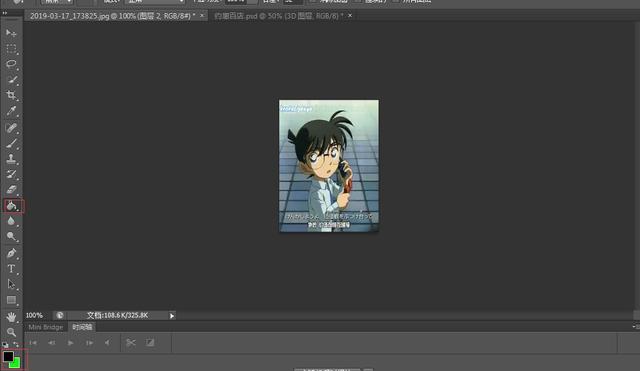Select the Brush tool
This screenshot has height=371, width=640.
pyautogui.click(x=11, y=143)
